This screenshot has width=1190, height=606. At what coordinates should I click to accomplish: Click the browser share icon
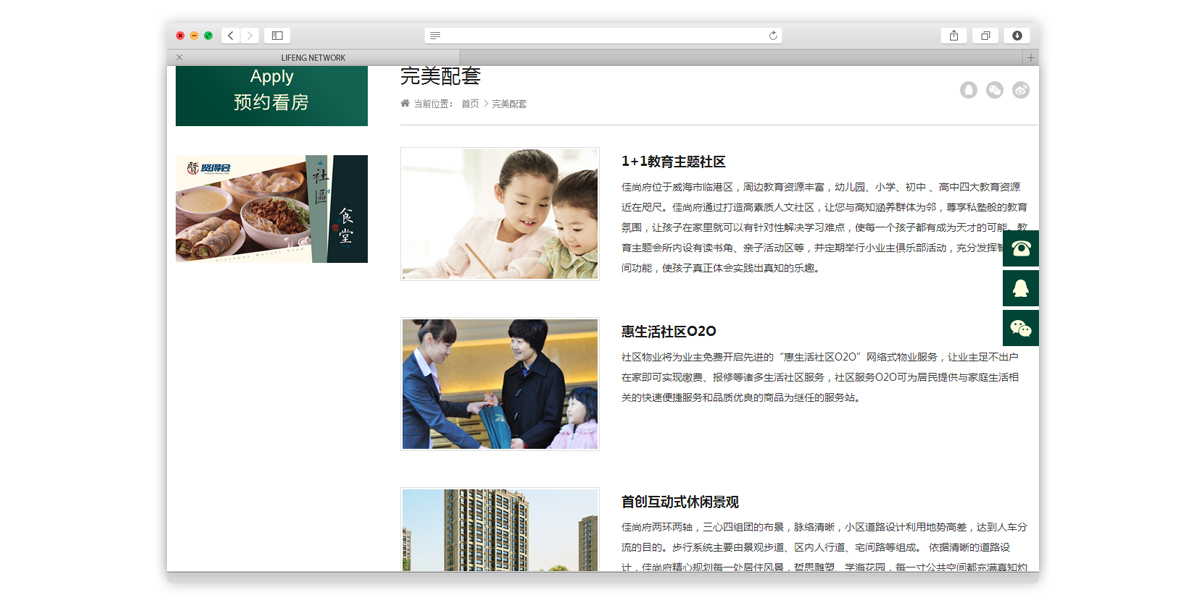point(954,36)
